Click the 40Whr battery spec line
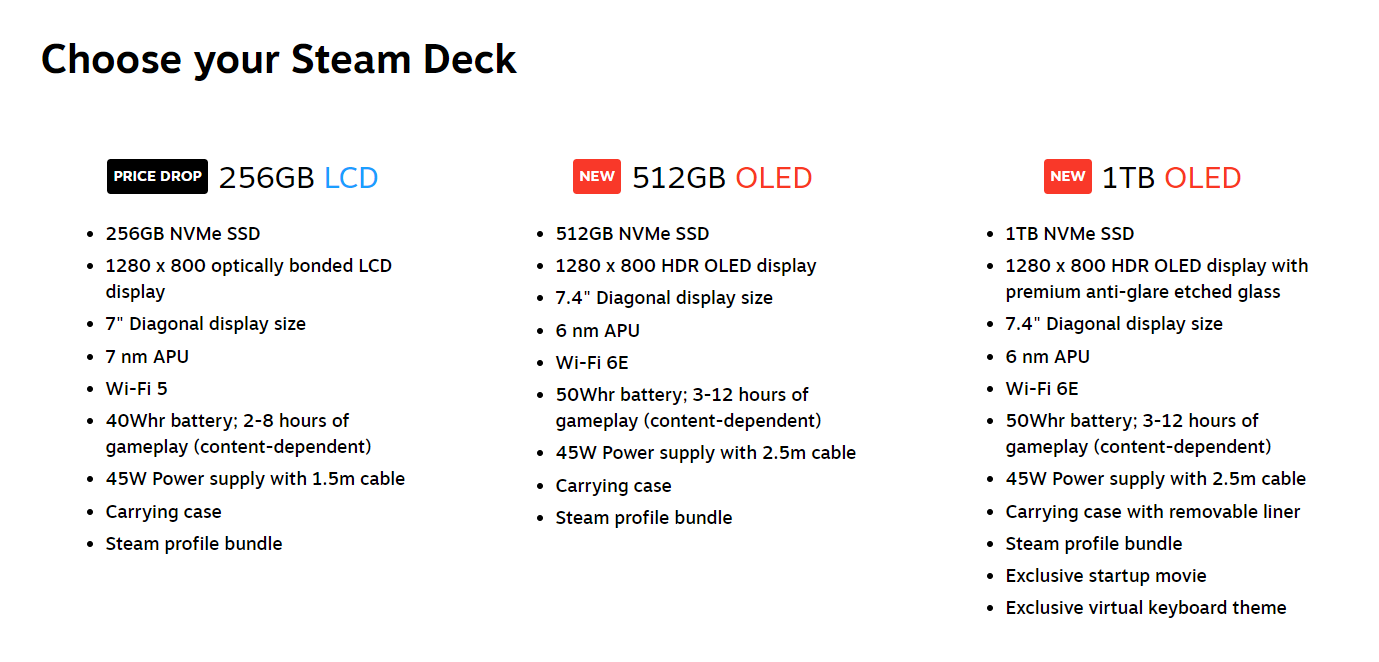The width and height of the screenshot is (1379, 662). click(x=227, y=421)
